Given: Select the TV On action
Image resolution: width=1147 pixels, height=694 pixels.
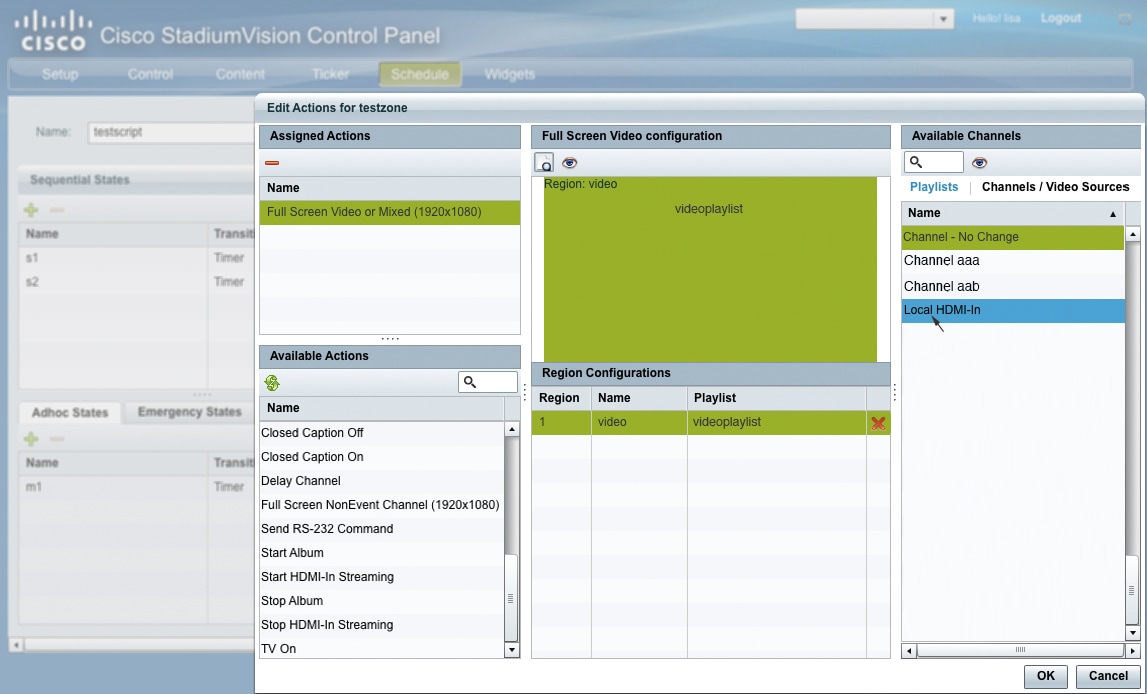Looking at the screenshot, I should (382, 649).
